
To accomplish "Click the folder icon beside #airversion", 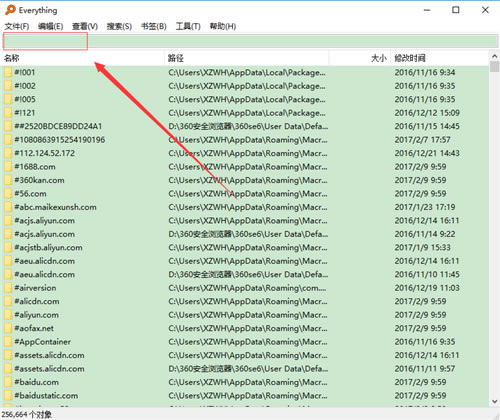I will click(8, 288).
